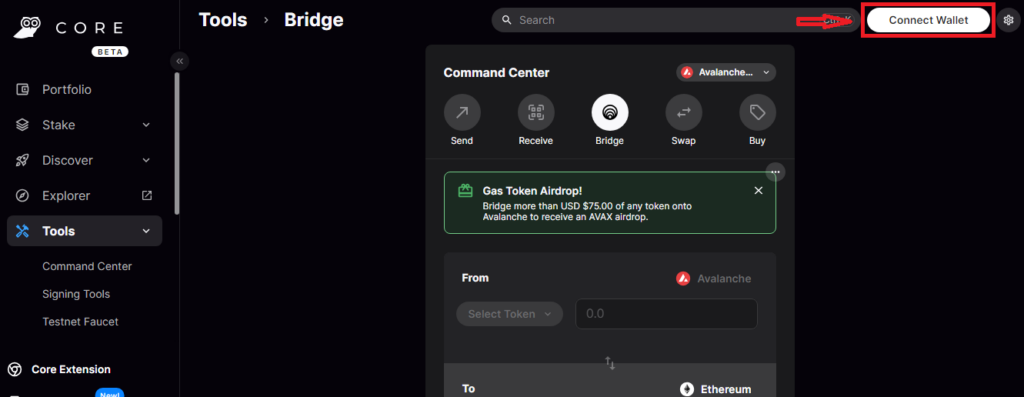This screenshot has height=397, width=1024.
Task: Expand the Stake menu chevron
Action: coord(146,125)
